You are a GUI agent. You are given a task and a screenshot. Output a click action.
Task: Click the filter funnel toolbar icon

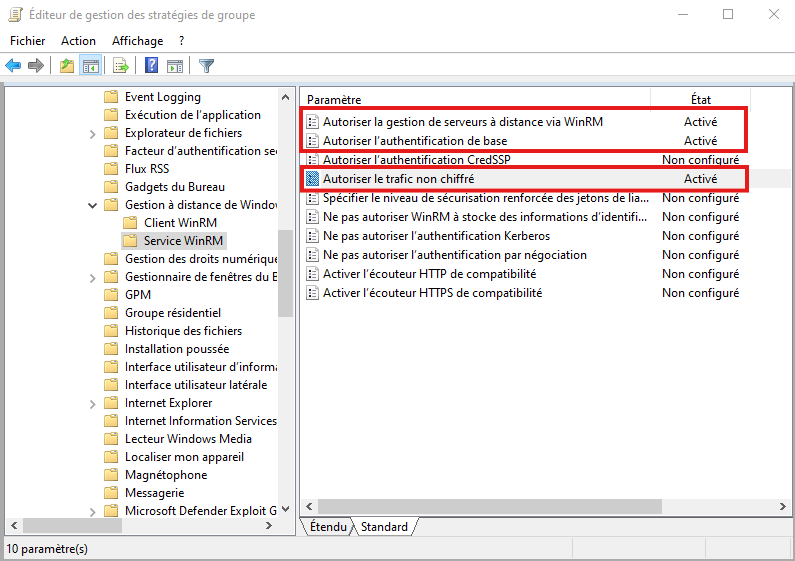pos(206,66)
